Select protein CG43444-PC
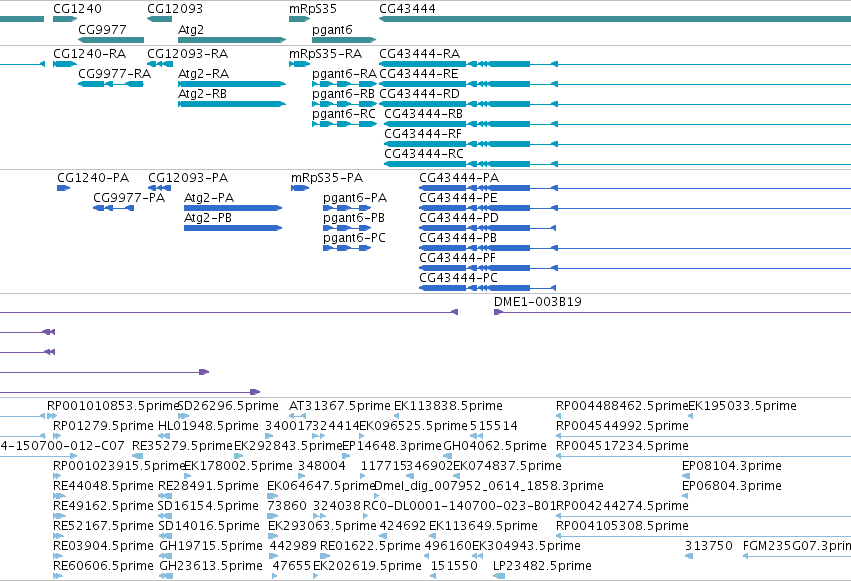The width and height of the screenshot is (851, 581). point(488,288)
